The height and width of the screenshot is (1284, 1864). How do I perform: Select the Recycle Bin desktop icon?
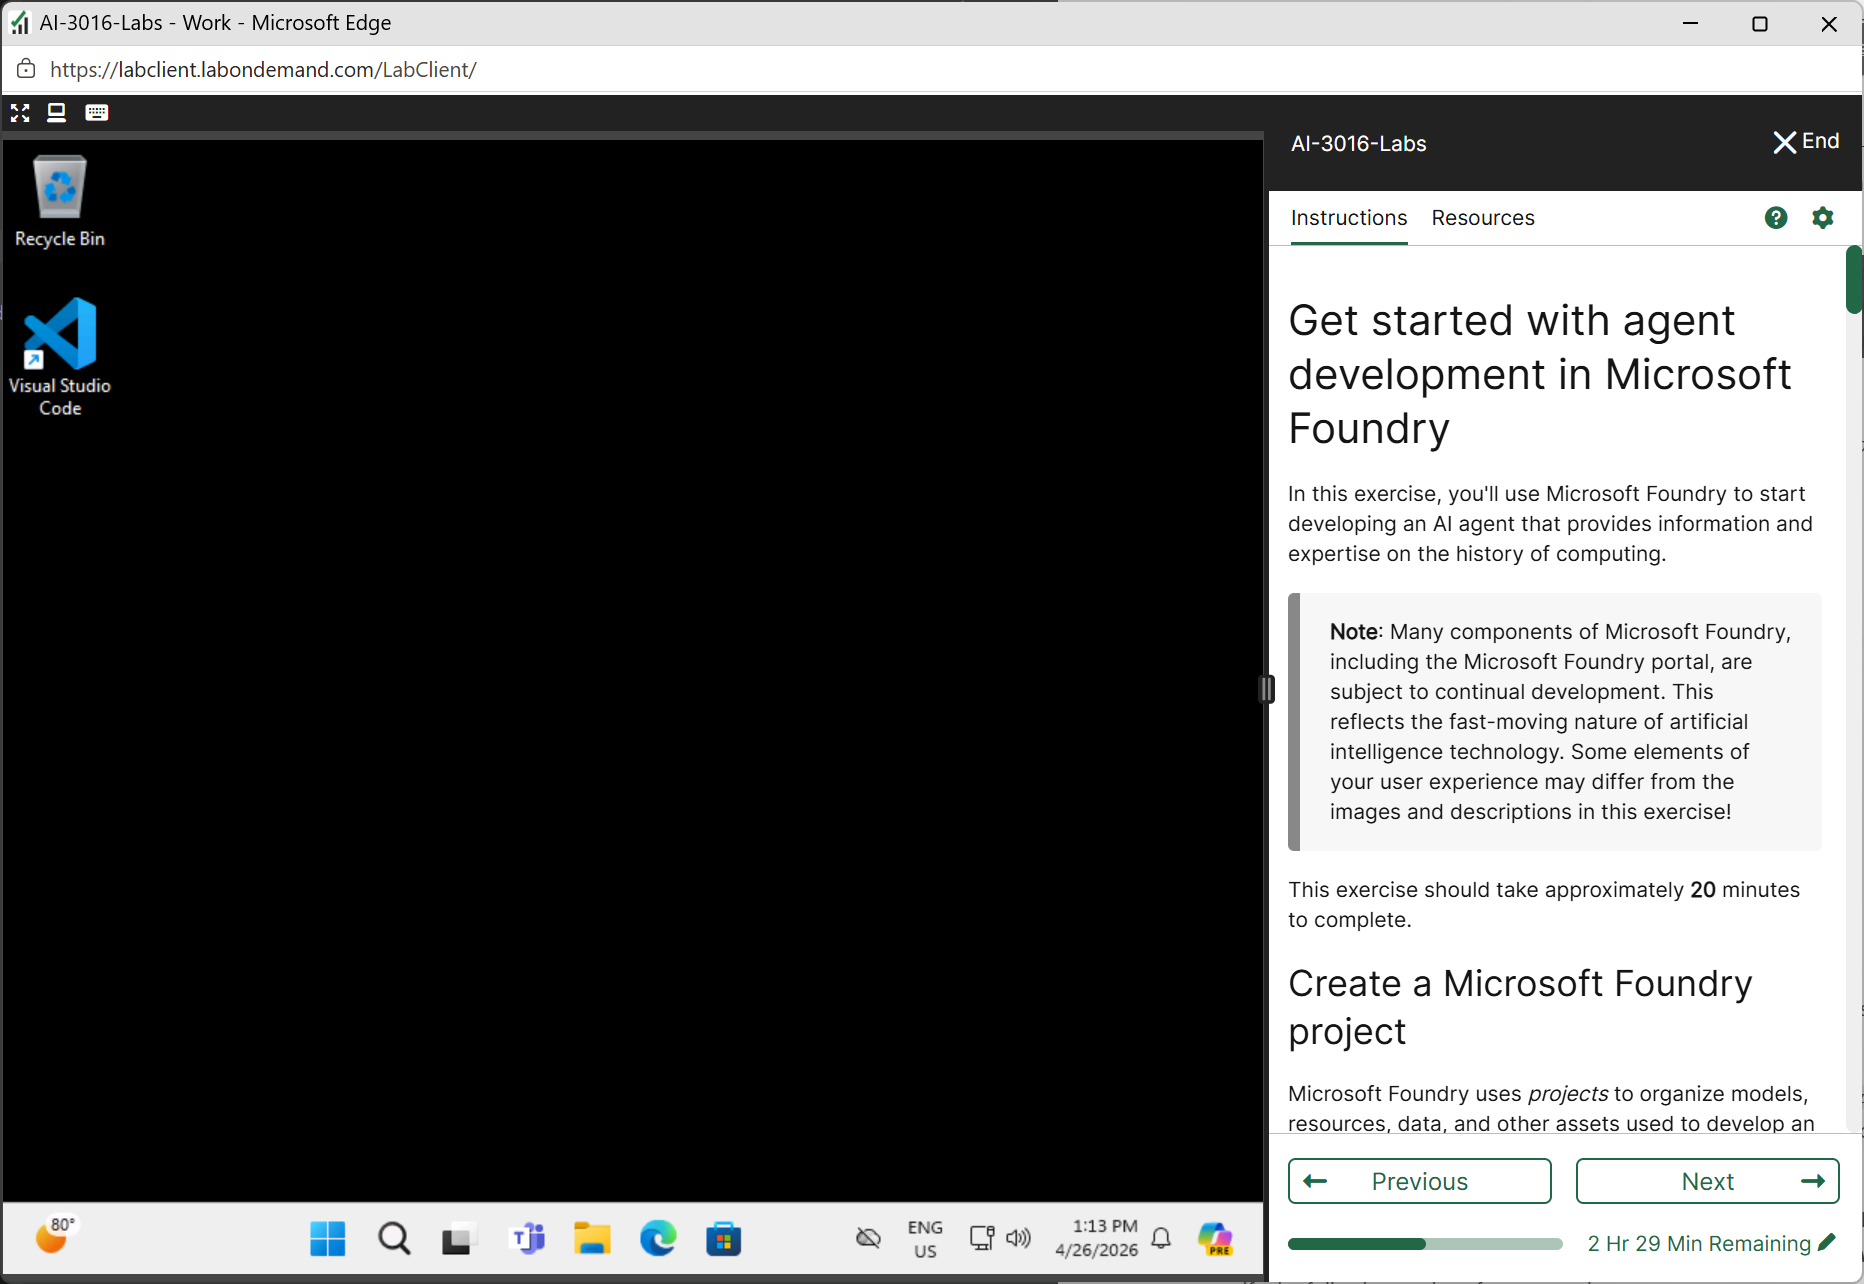coord(60,201)
